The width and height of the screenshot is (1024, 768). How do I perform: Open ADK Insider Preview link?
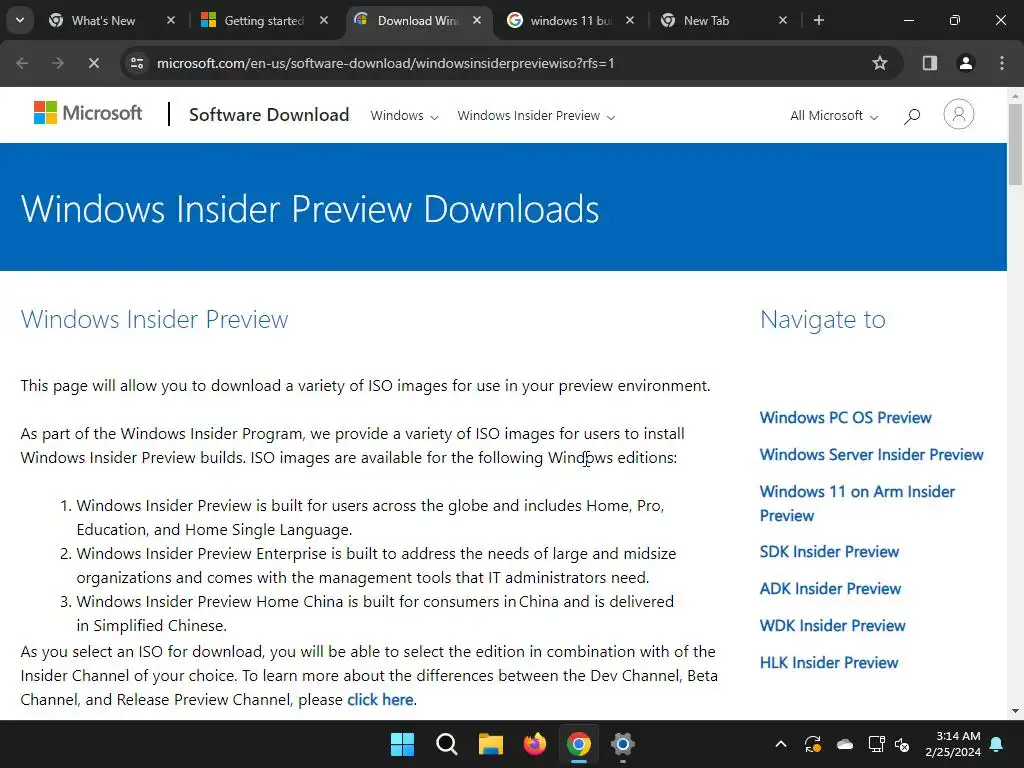click(830, 588)
